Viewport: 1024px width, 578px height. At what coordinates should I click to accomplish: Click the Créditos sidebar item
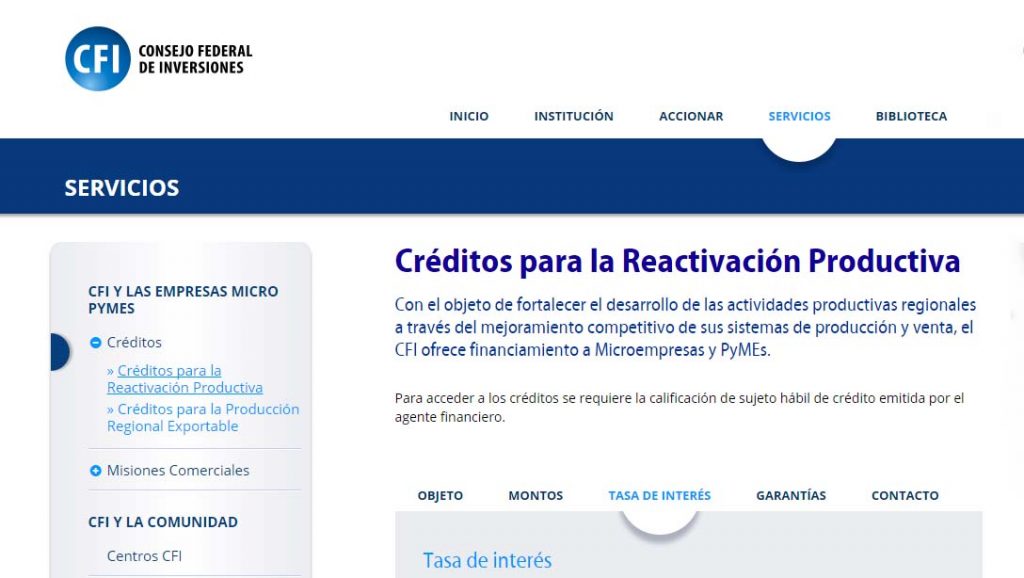point(134,342)
